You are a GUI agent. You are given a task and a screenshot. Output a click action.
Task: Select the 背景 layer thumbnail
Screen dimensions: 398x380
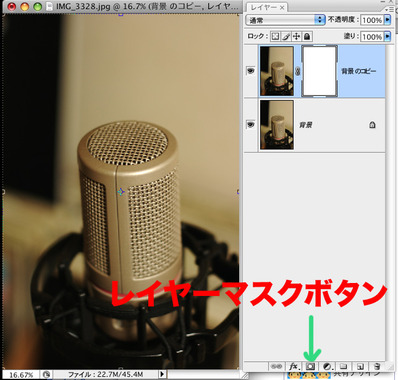pyautogui.click(x=277, y=125)
